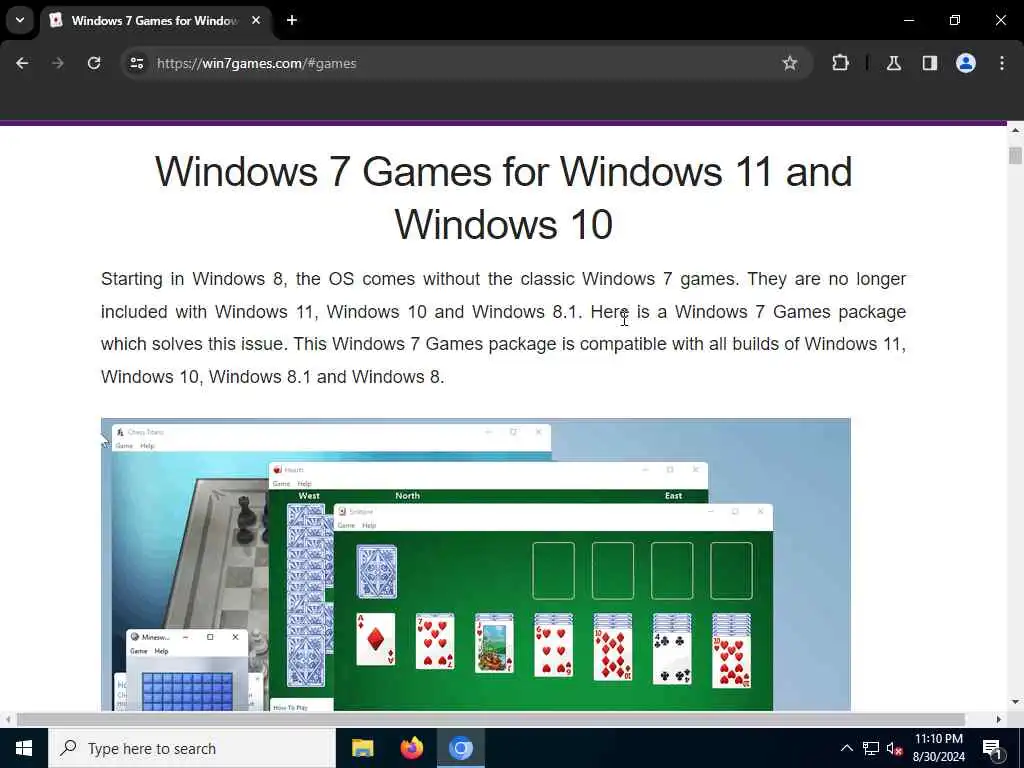Click the vertical scrollbar up arrow
Image resolution: width=1024 pixels, height=768 pixels.
click(1015, 131)
